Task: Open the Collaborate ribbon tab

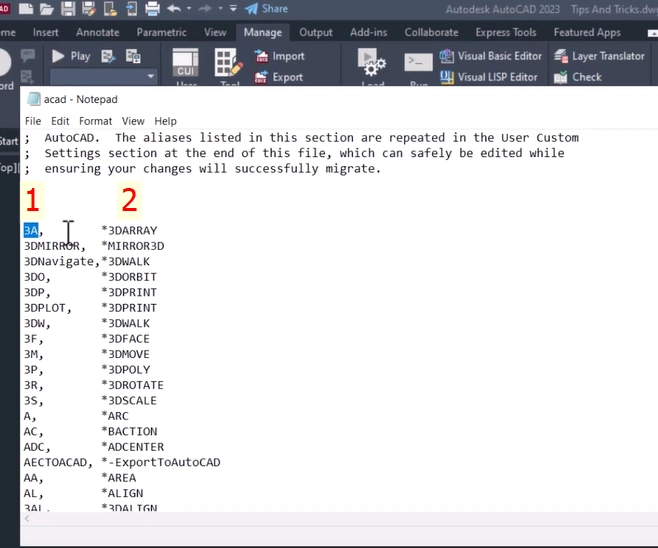Action: tap(431, 32)
